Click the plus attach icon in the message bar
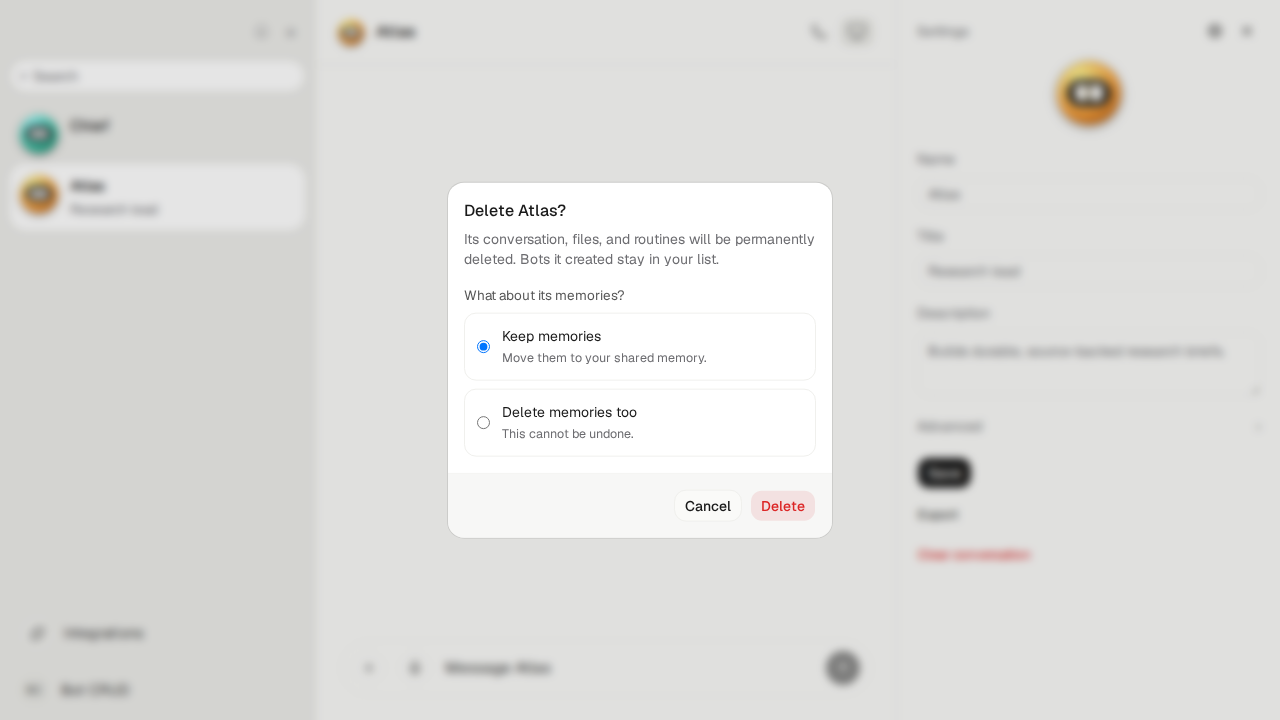The height and width of the screenshot is (720, 1280). pos(369,668)
